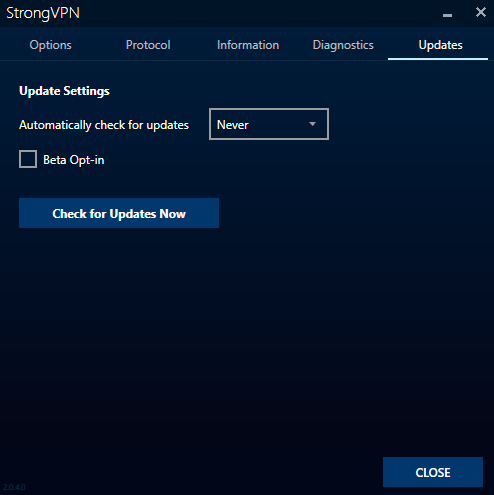Click the version number 2.0.4.0
The image size is (494, 495).
pos(14,487)
